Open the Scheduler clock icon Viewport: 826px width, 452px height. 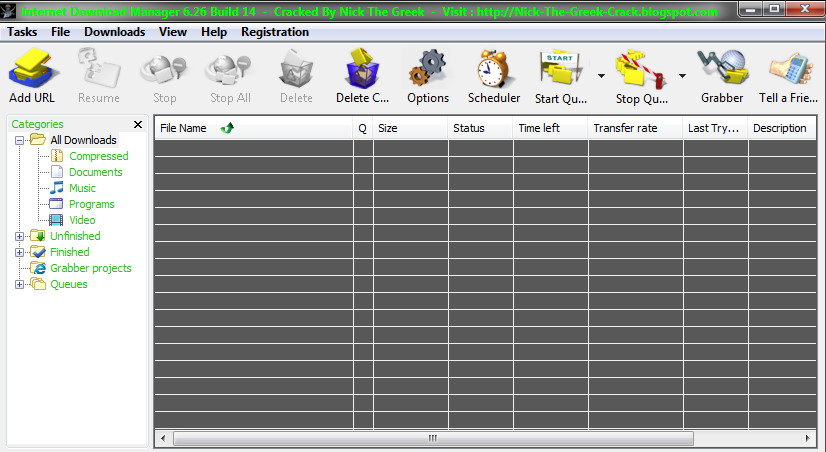coord(494,68)
